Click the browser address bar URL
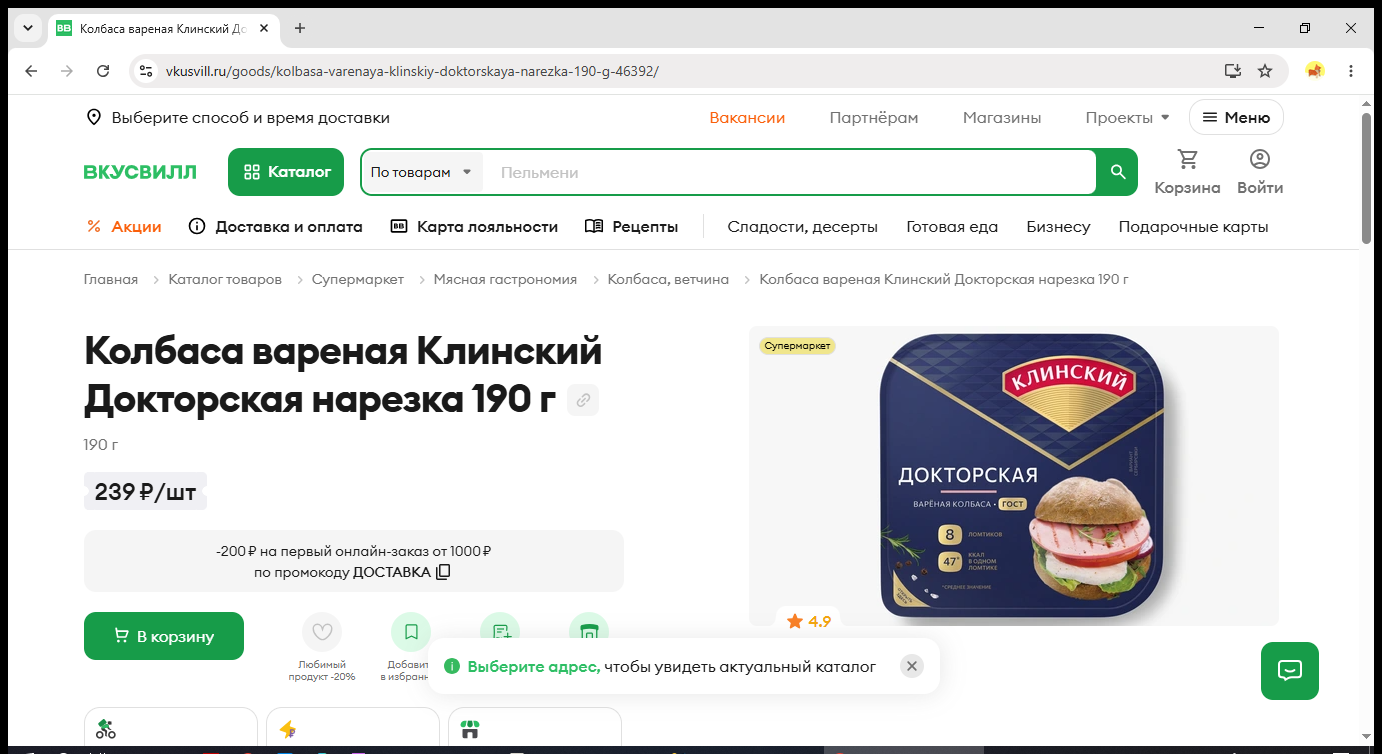1382x754 pixels. [x=412, y=71]
